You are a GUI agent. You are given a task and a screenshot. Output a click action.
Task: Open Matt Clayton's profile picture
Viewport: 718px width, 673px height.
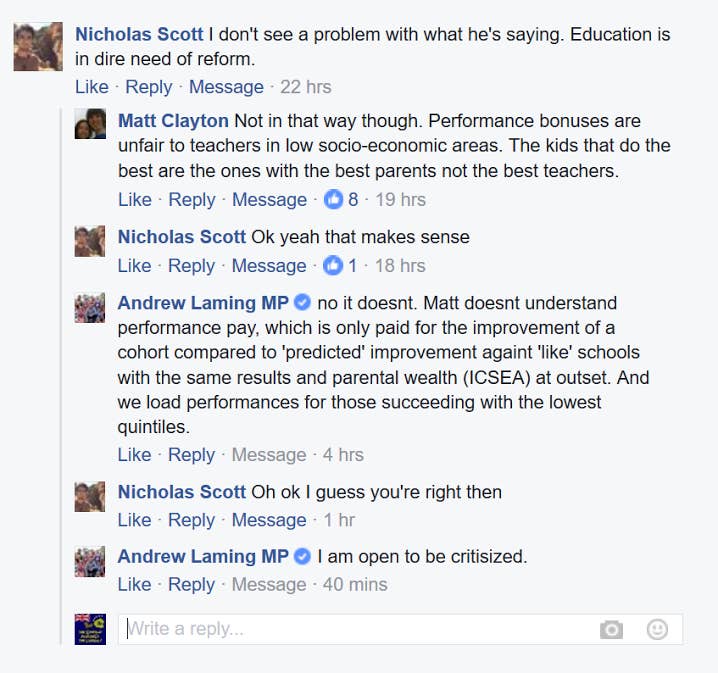(x=90, y=123)
